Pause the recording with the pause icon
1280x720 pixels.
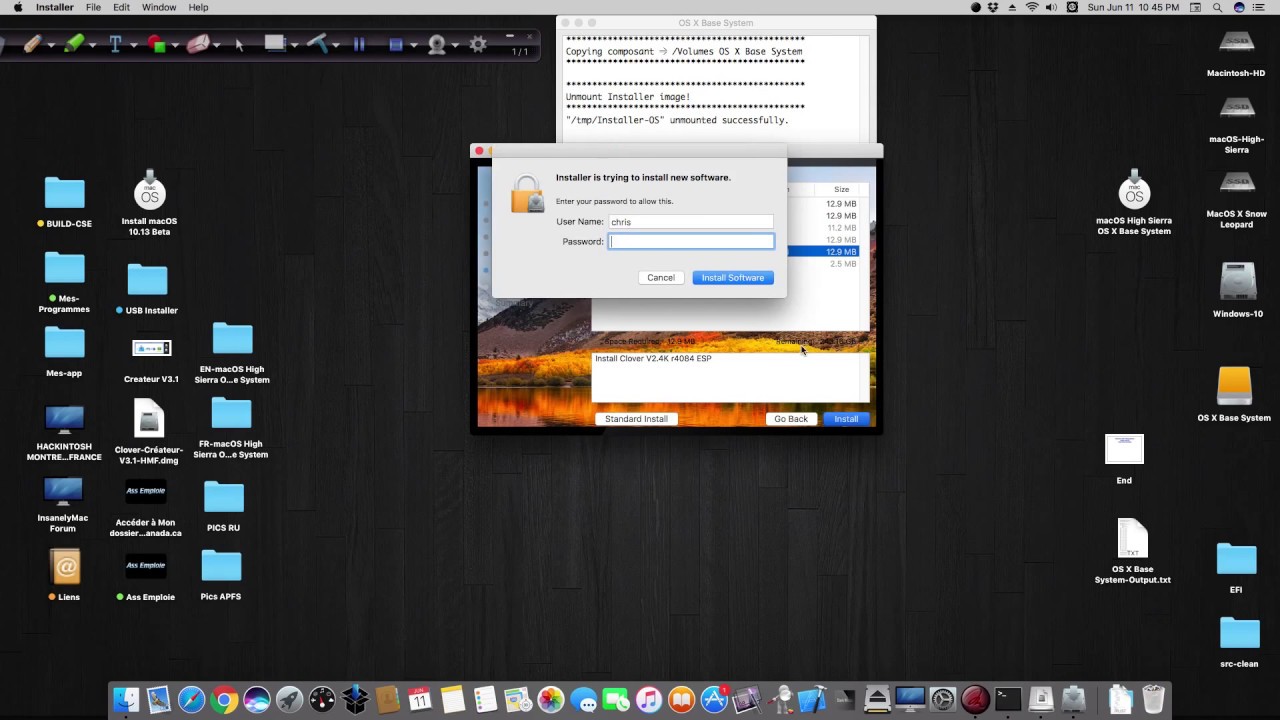pyautogui.click(x=360, y=44)
